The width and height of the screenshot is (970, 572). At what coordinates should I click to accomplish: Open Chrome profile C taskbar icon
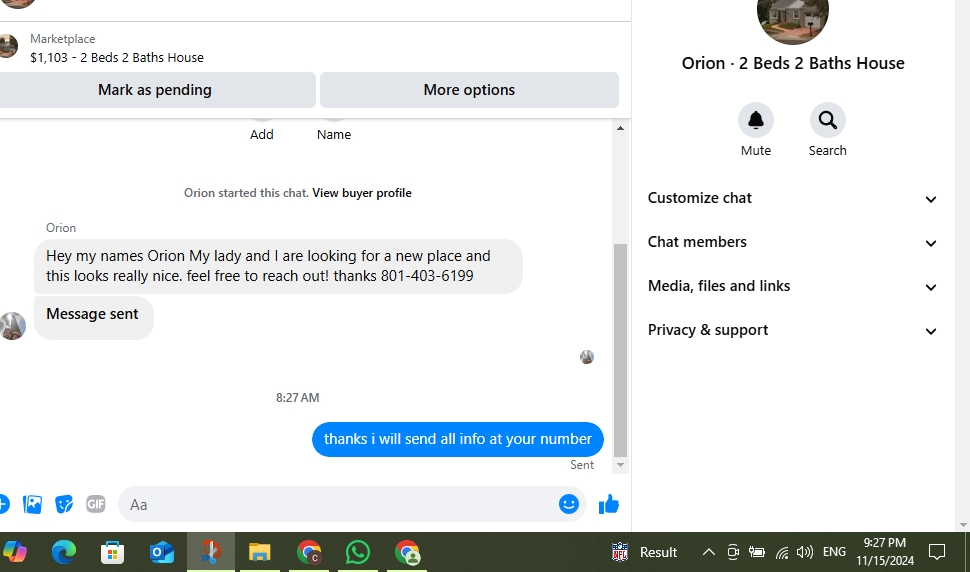point(309,552)
